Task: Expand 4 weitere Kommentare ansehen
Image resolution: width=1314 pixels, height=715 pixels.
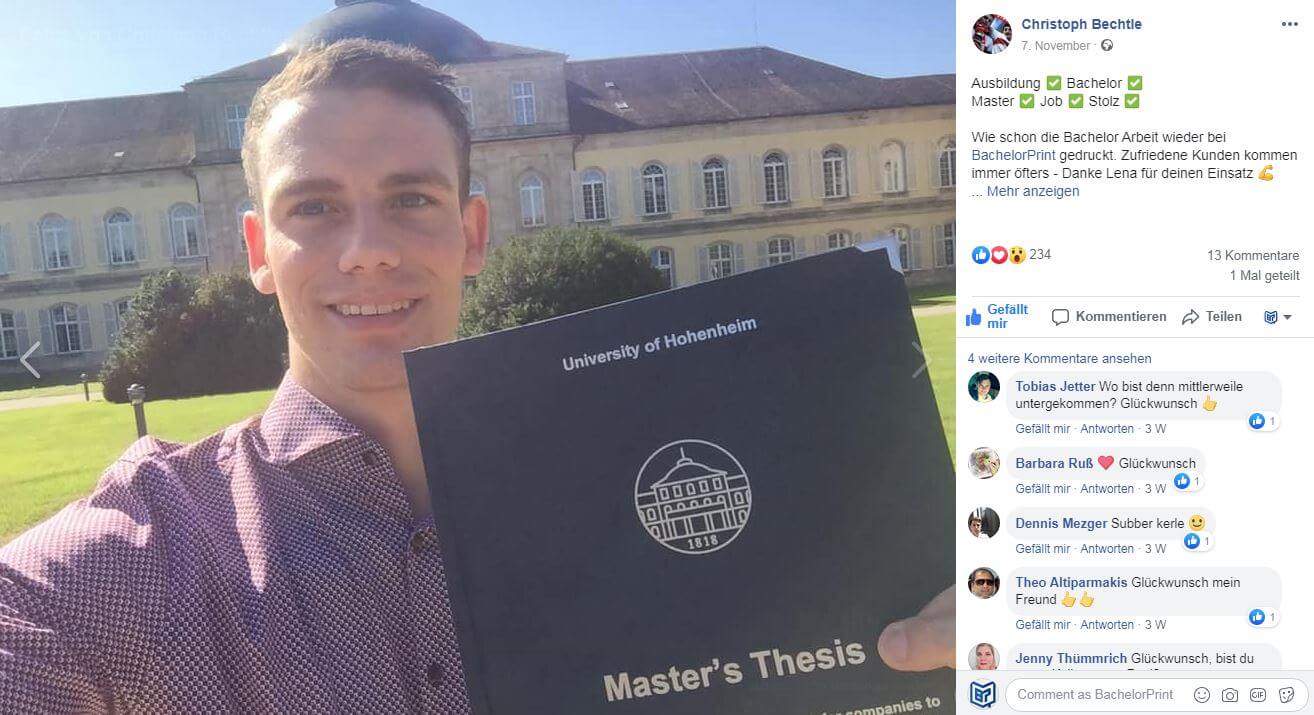Action: [x=1059, y=358]
